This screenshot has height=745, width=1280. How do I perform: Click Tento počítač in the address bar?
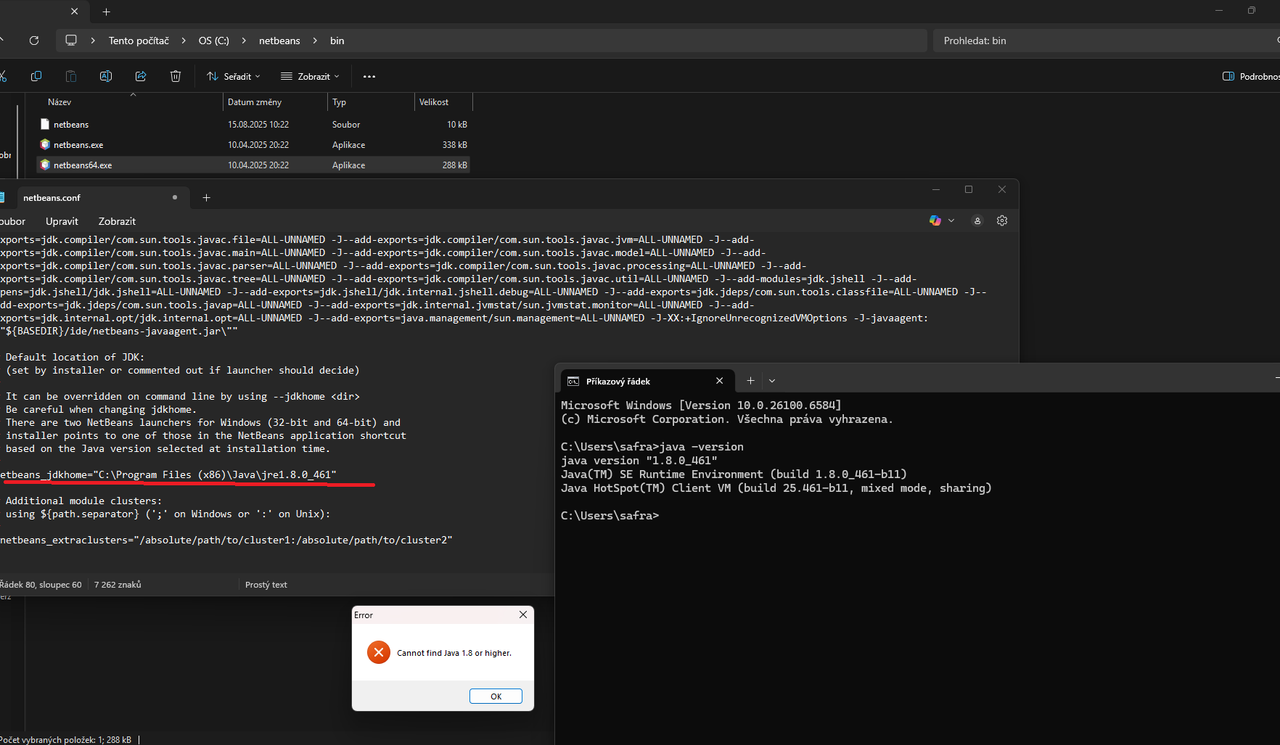[138, 41]
